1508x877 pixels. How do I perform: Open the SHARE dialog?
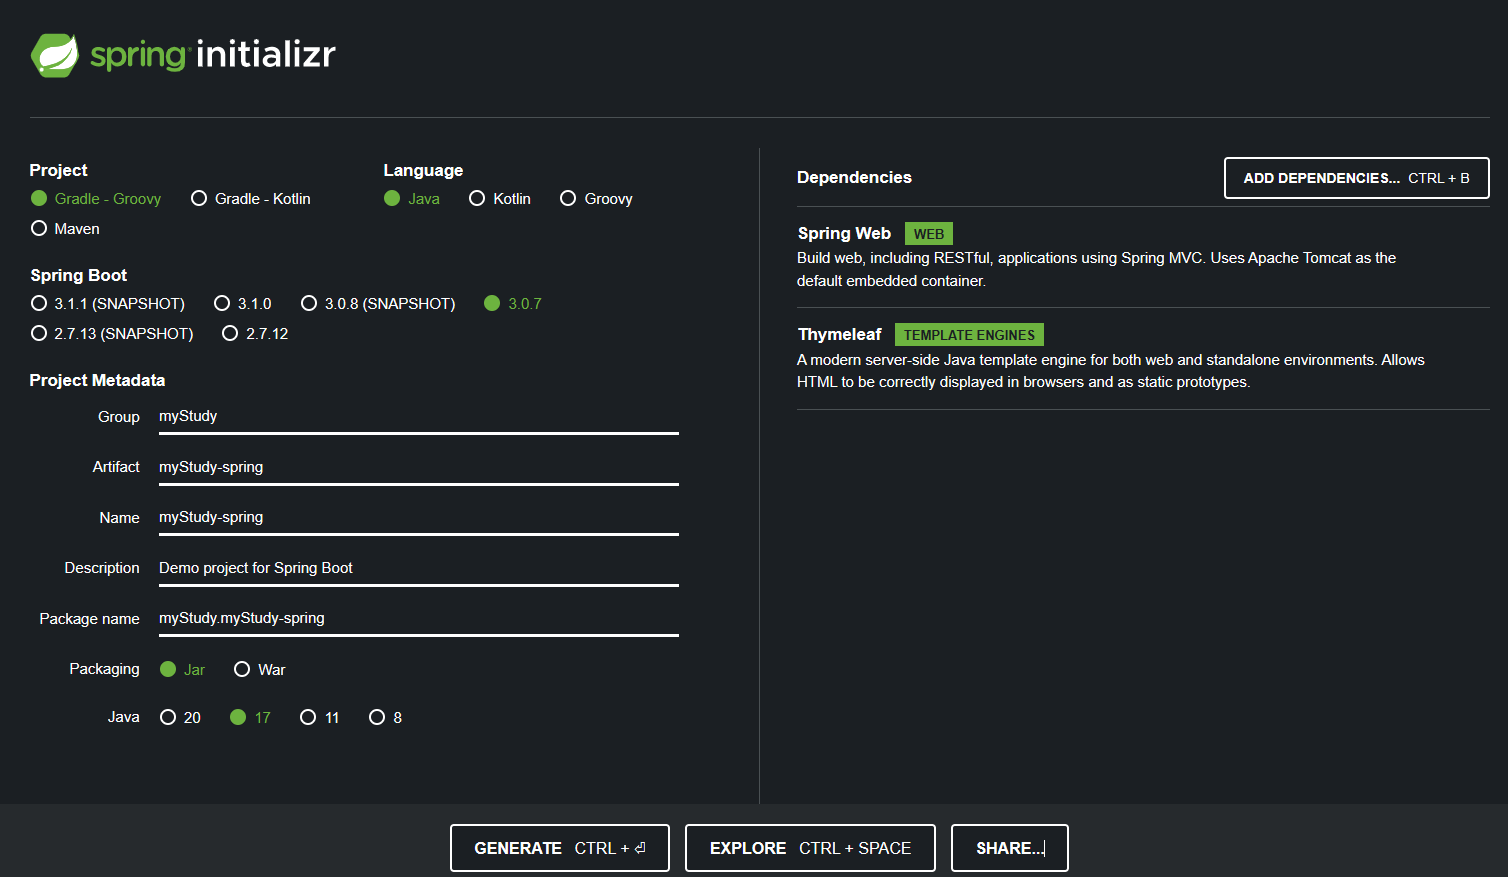point(1010,848)
